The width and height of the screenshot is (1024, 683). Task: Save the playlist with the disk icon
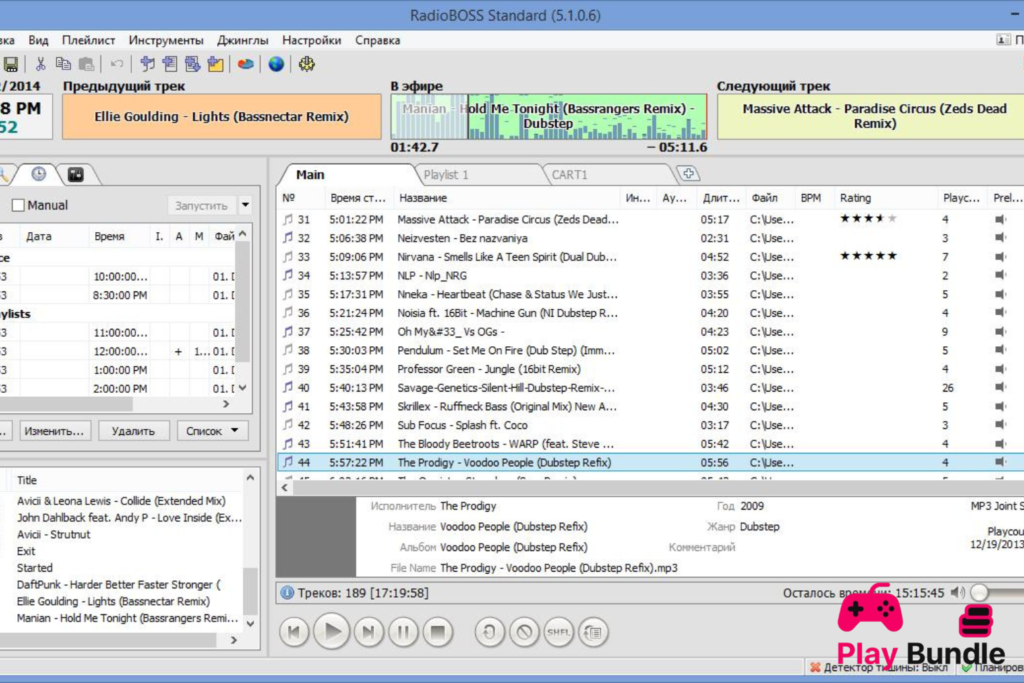[x=11, y=63]
